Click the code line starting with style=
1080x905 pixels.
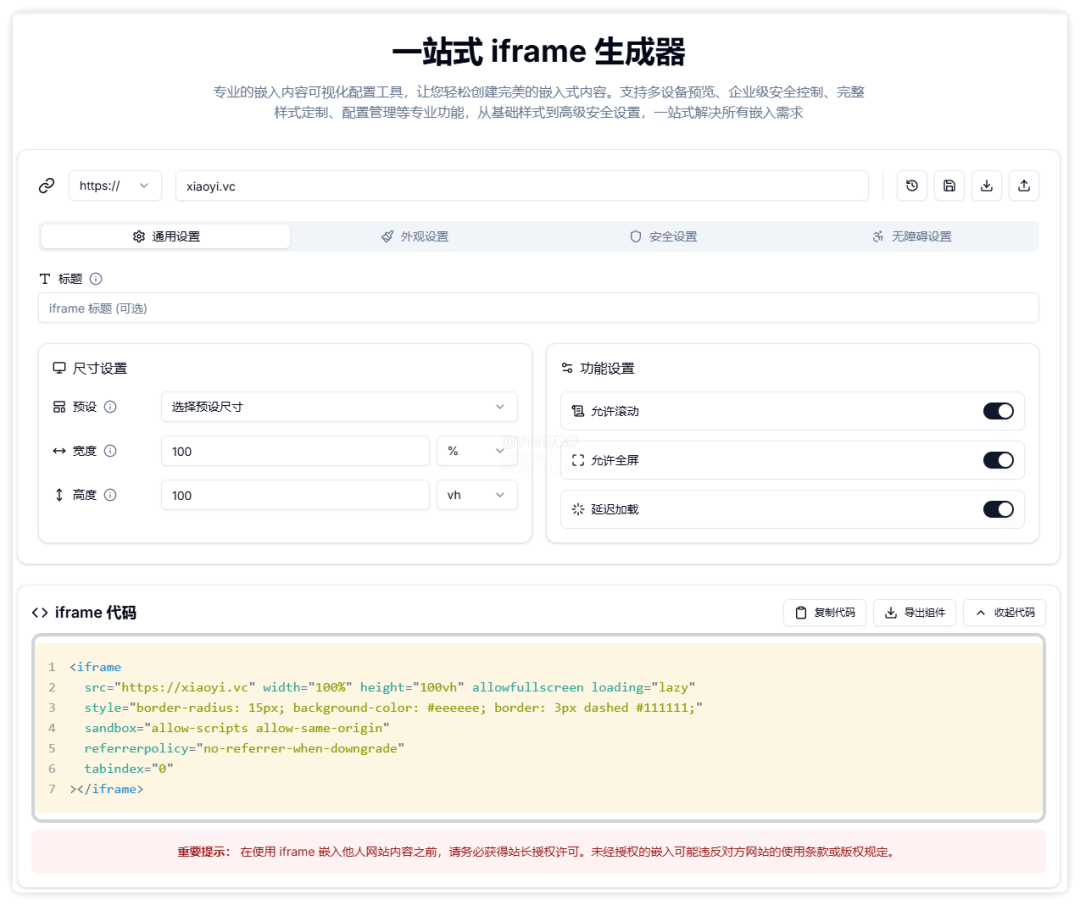point(393,708)
